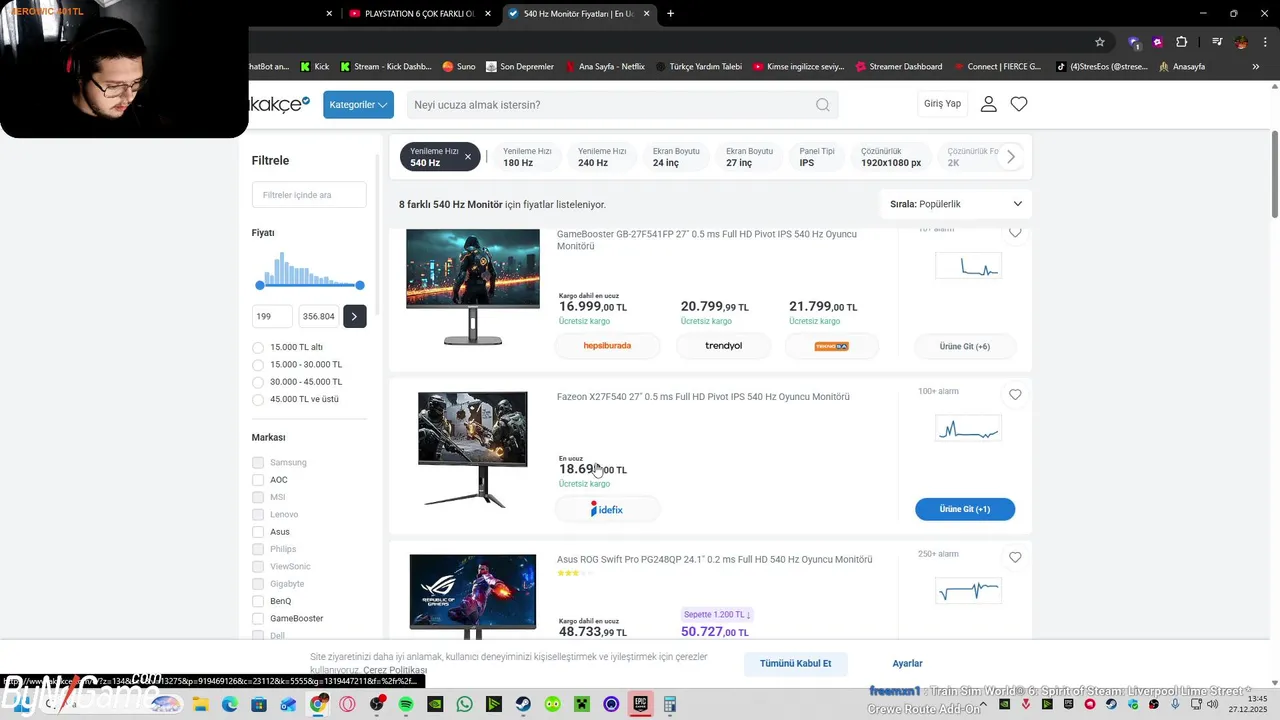The image size is (1280, 720).
Task: Open File Explorer from the taskbar
Action: click(200, 704)
